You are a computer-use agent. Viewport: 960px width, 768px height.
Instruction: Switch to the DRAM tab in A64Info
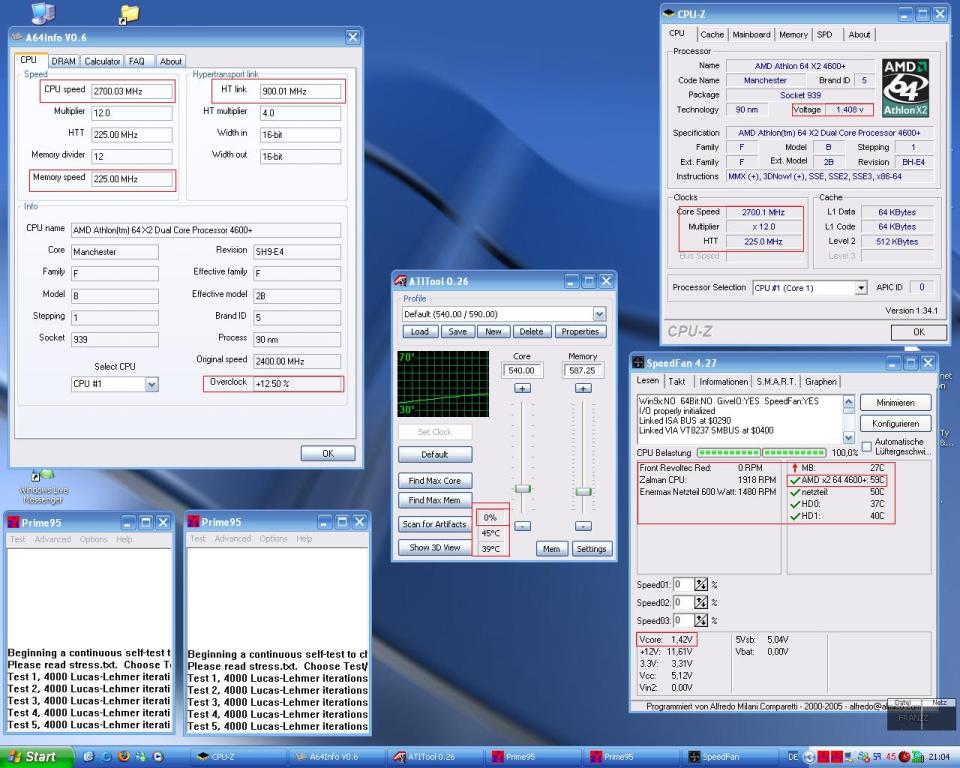coord(63,61)
